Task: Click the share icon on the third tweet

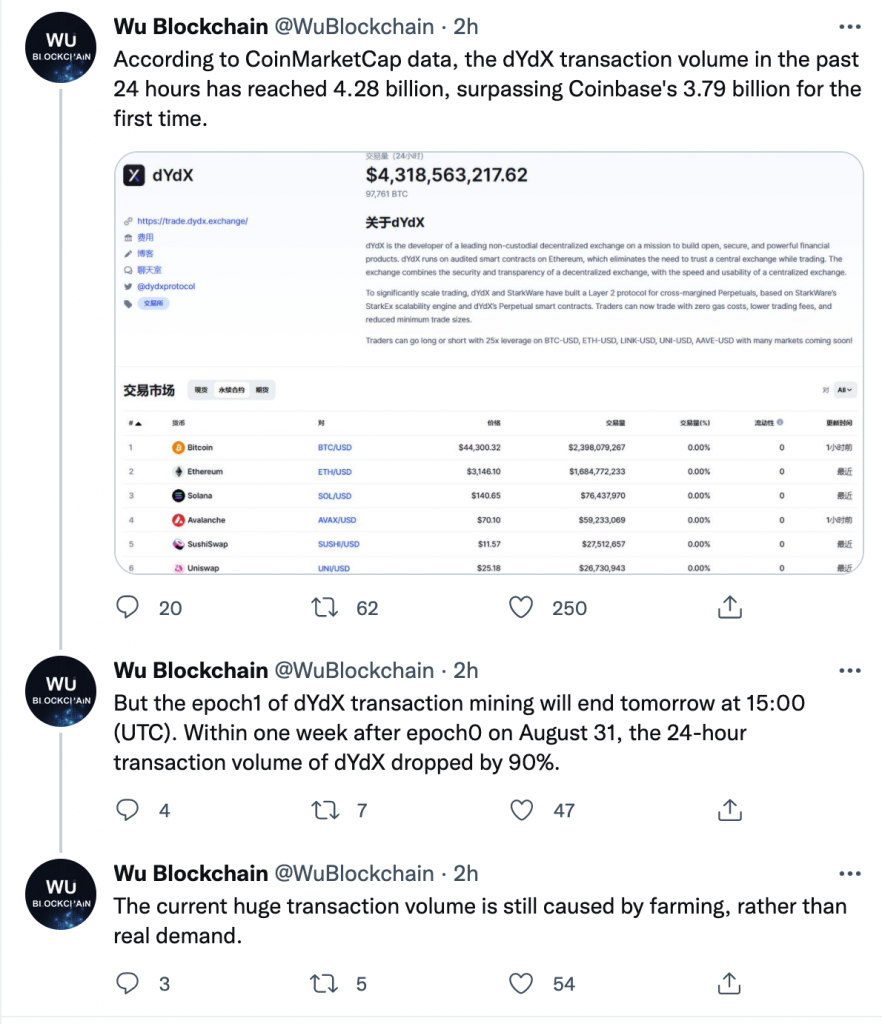Action: point(729,984)
